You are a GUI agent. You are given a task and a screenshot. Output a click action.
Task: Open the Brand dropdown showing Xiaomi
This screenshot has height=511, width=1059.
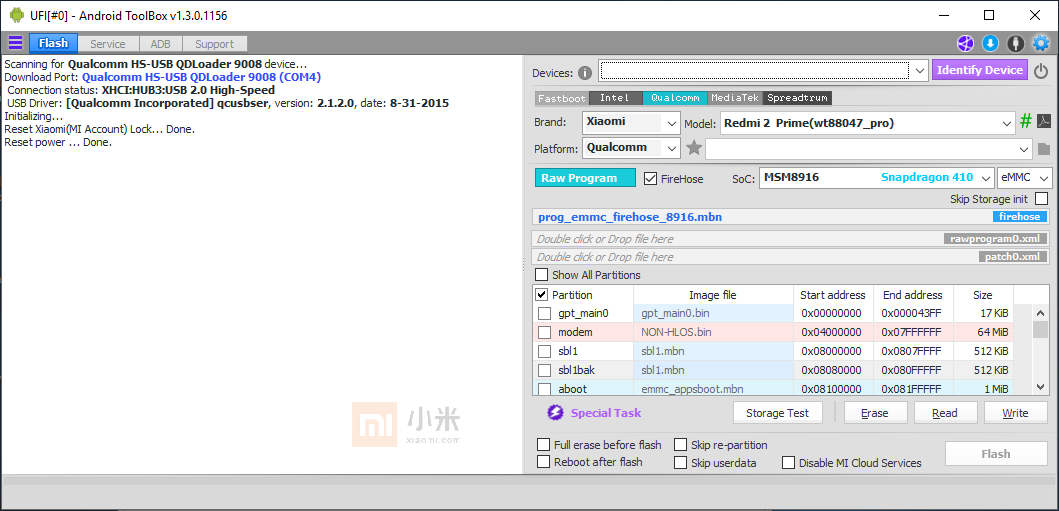pyautogui.click(x=672, y=124)
